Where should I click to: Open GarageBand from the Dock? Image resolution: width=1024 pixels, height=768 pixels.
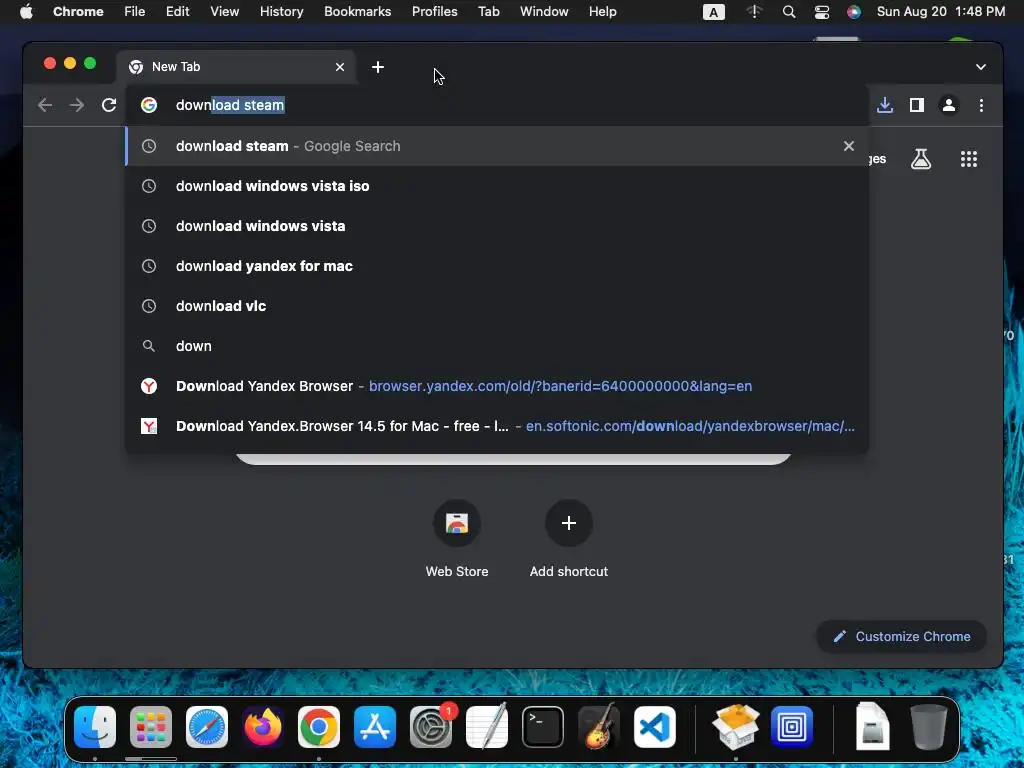[x=599, y=727]
